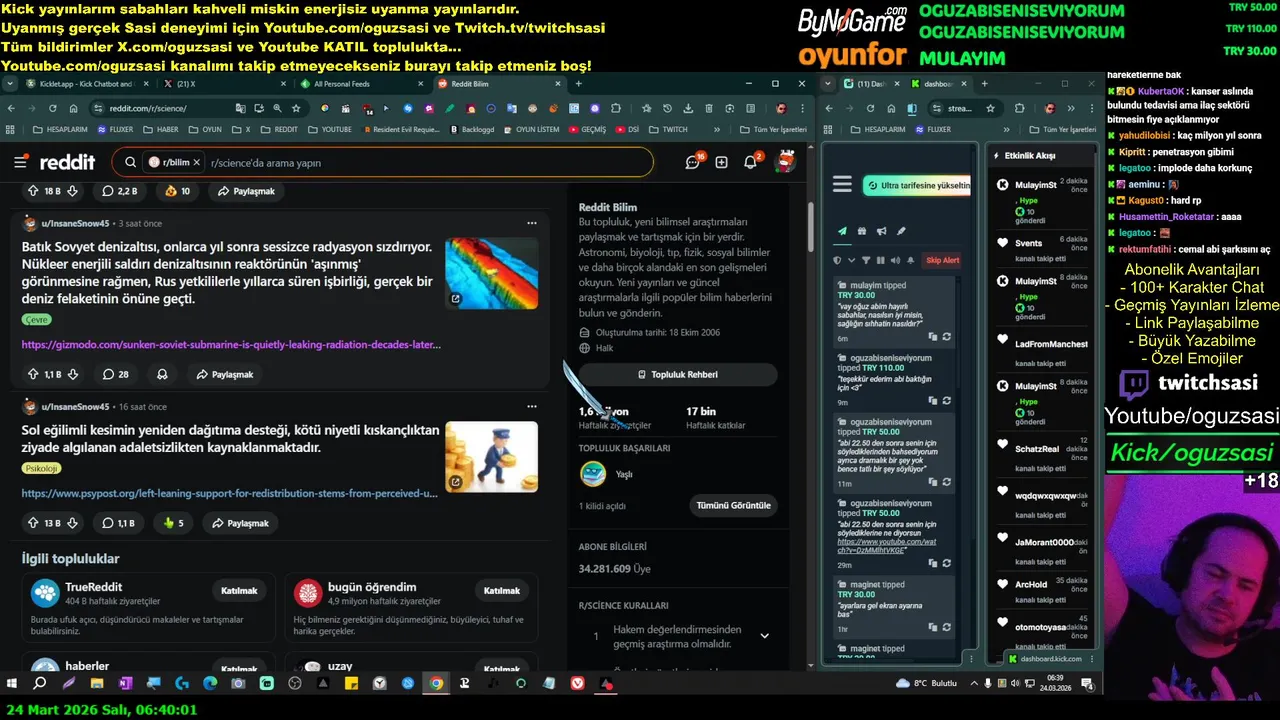Open the YOUTUBE bookmark folder

(x=329, y=129)
